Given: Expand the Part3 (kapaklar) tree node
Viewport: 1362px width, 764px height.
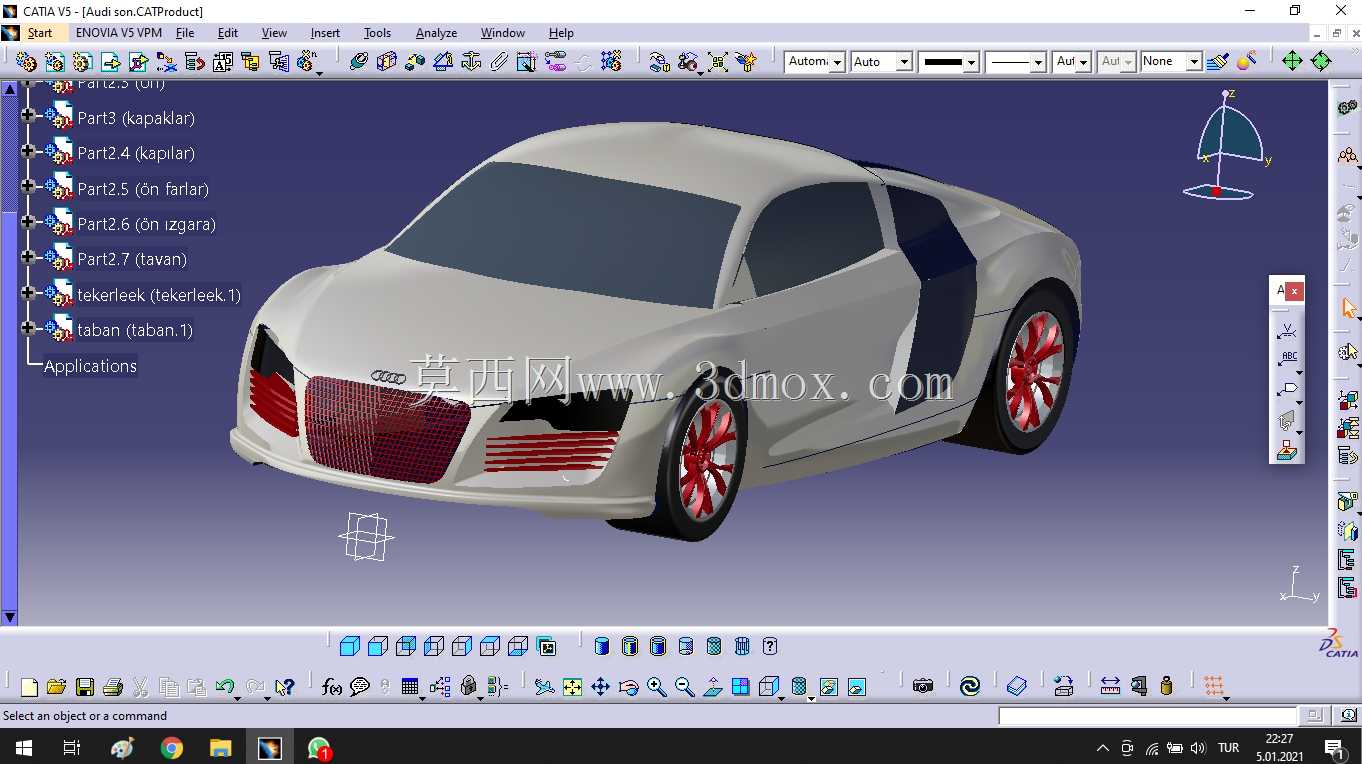Looking at the screenshot, I should (x=28, y=115).
